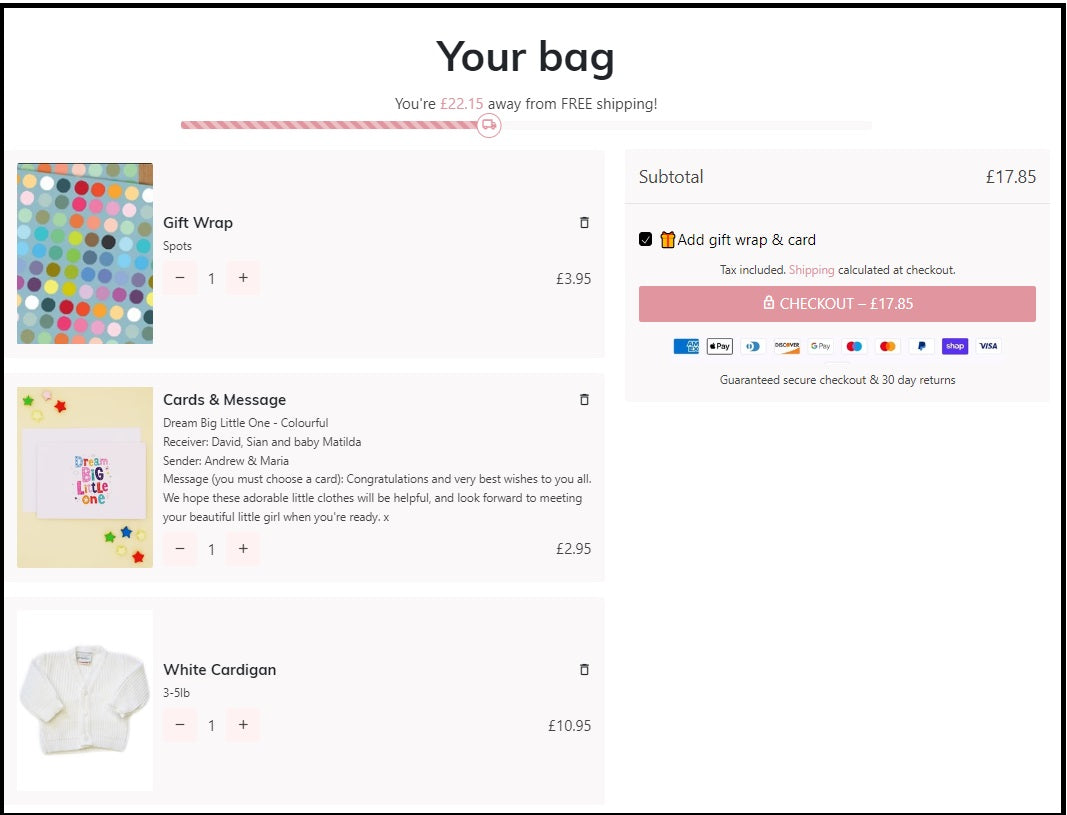Image resolution: width=1067 pixels, height=815 pixels.
Task: Uncheck the Add gift wrap & card checkbox
Action: coord(646,240)
